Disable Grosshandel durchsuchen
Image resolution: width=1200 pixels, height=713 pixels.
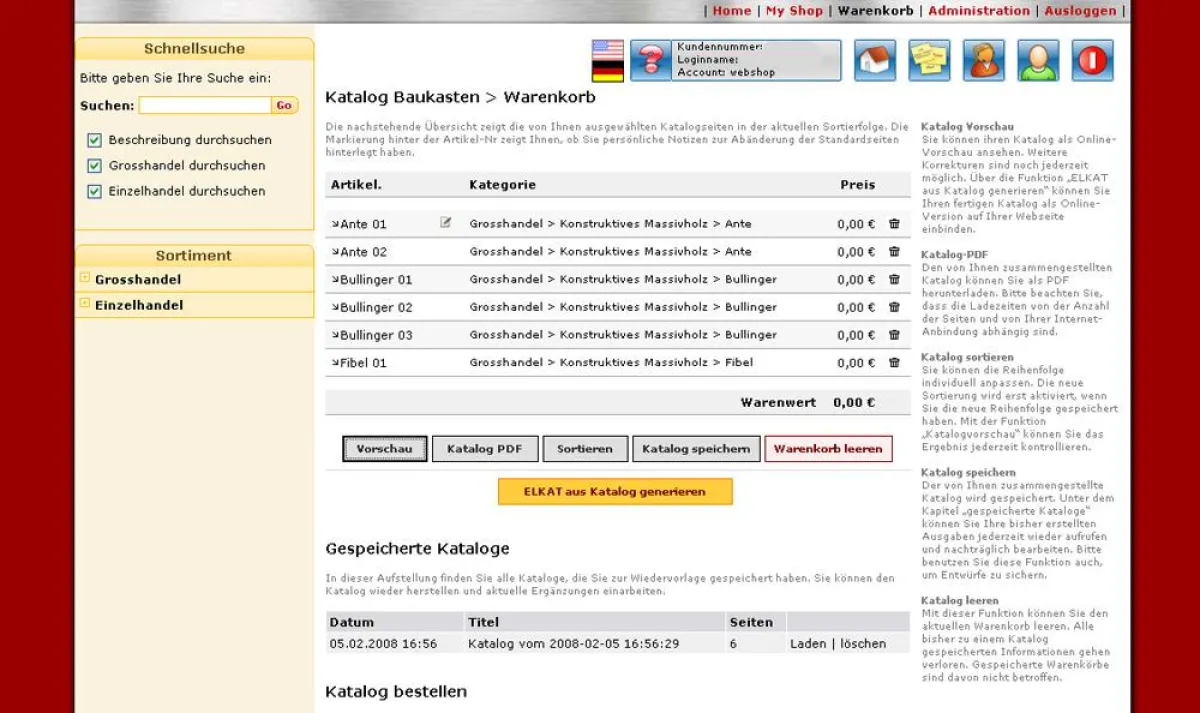pyautogui.click(x=94, y=166)
